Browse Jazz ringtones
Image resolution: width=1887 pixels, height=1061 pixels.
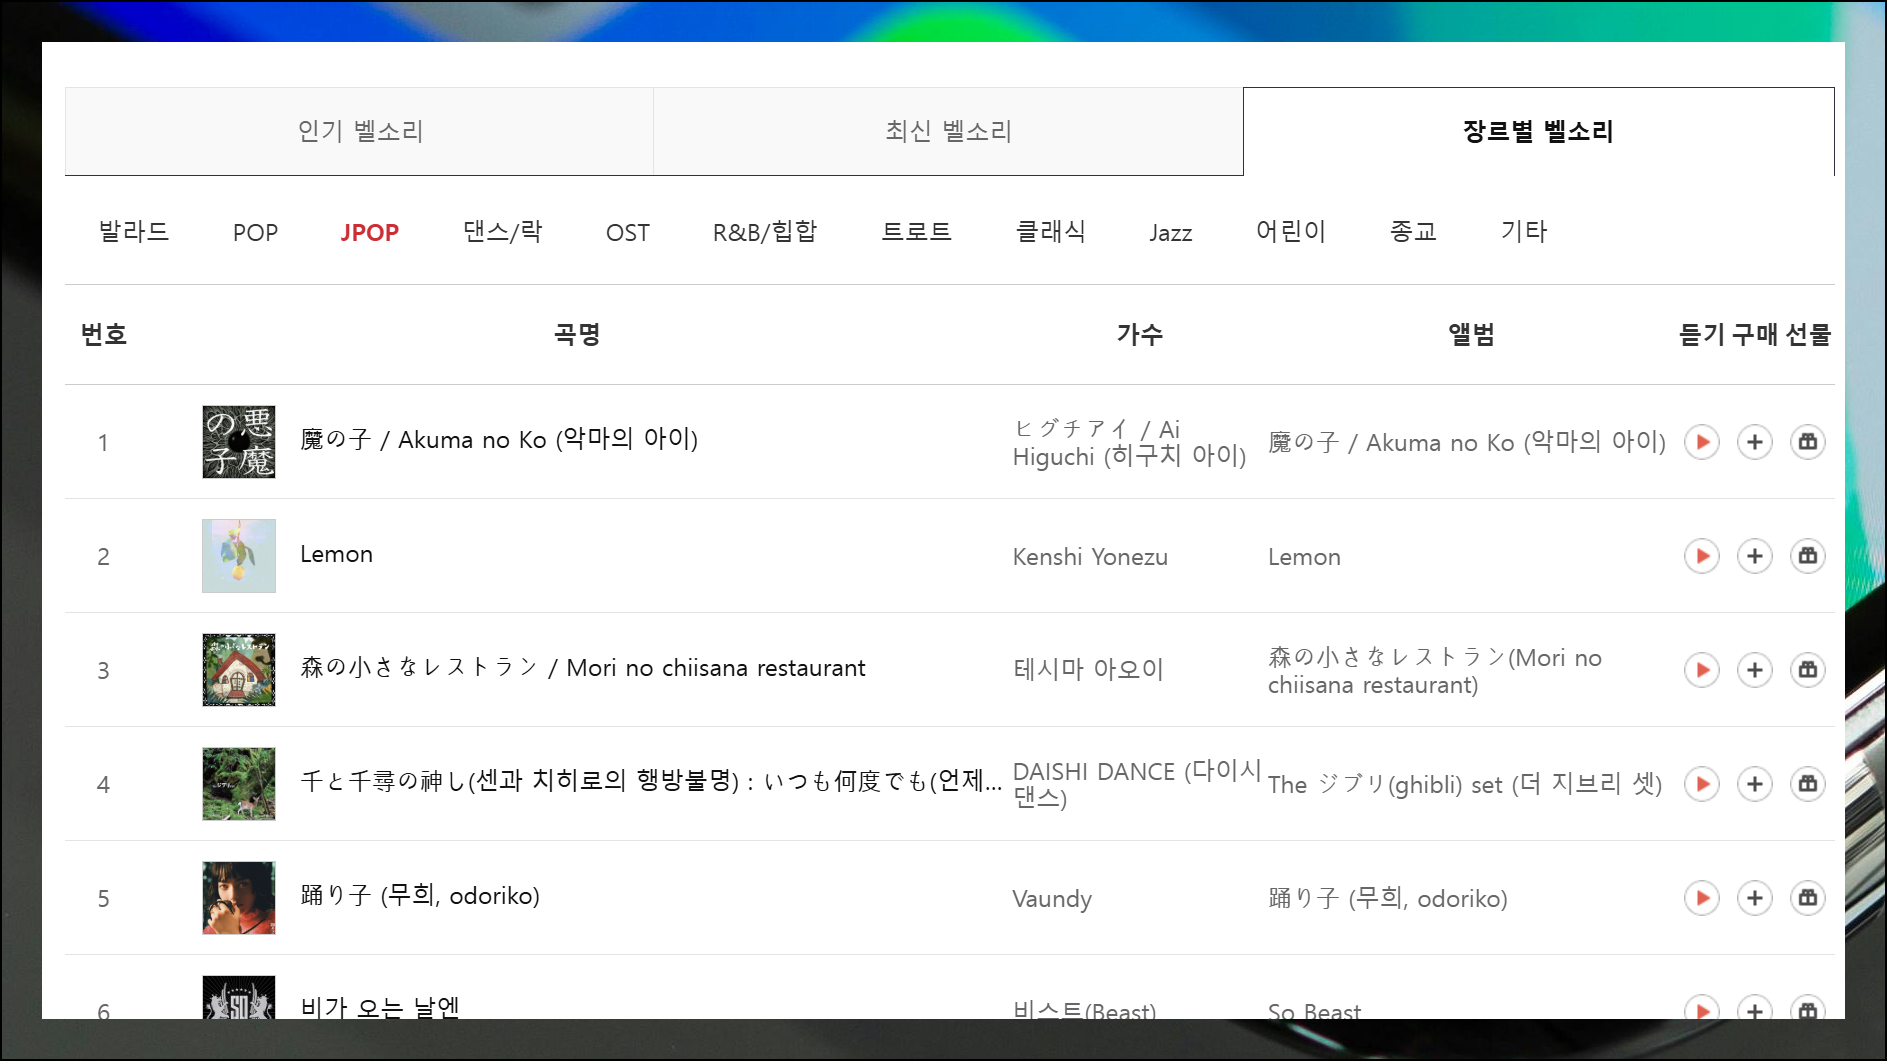point(1170,233)
